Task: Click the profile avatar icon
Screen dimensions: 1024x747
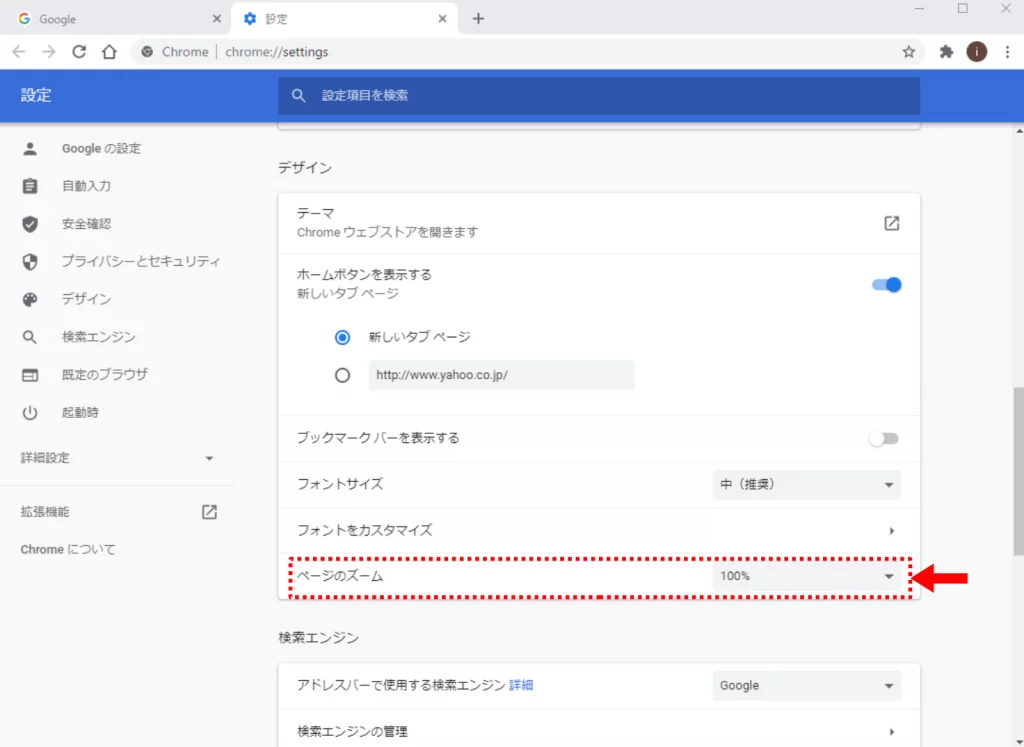Action: tap(976, 52)
